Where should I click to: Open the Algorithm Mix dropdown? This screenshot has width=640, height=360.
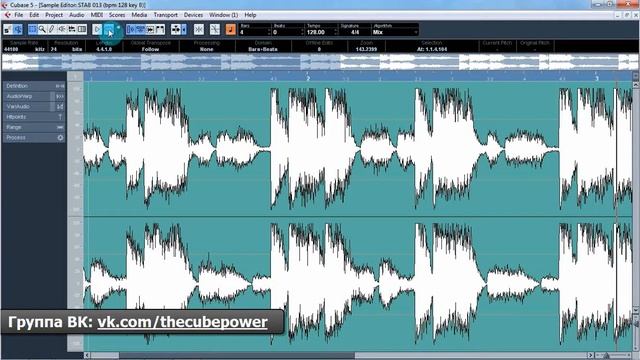(x=395, y=32)
